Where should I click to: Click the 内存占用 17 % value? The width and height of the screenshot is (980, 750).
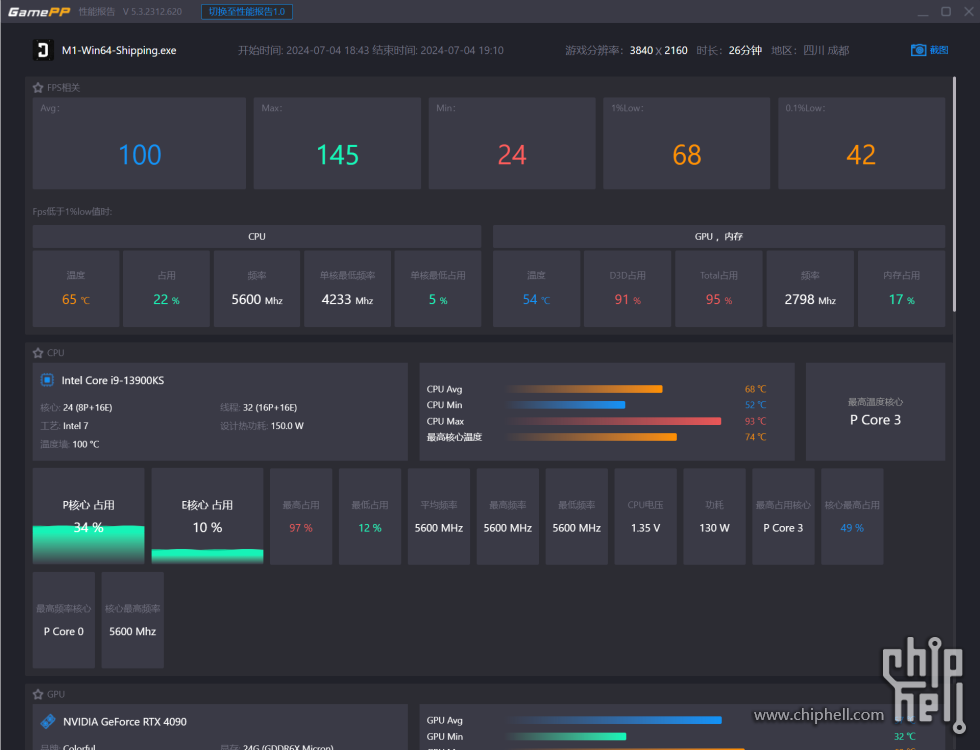tap(901, 300)
